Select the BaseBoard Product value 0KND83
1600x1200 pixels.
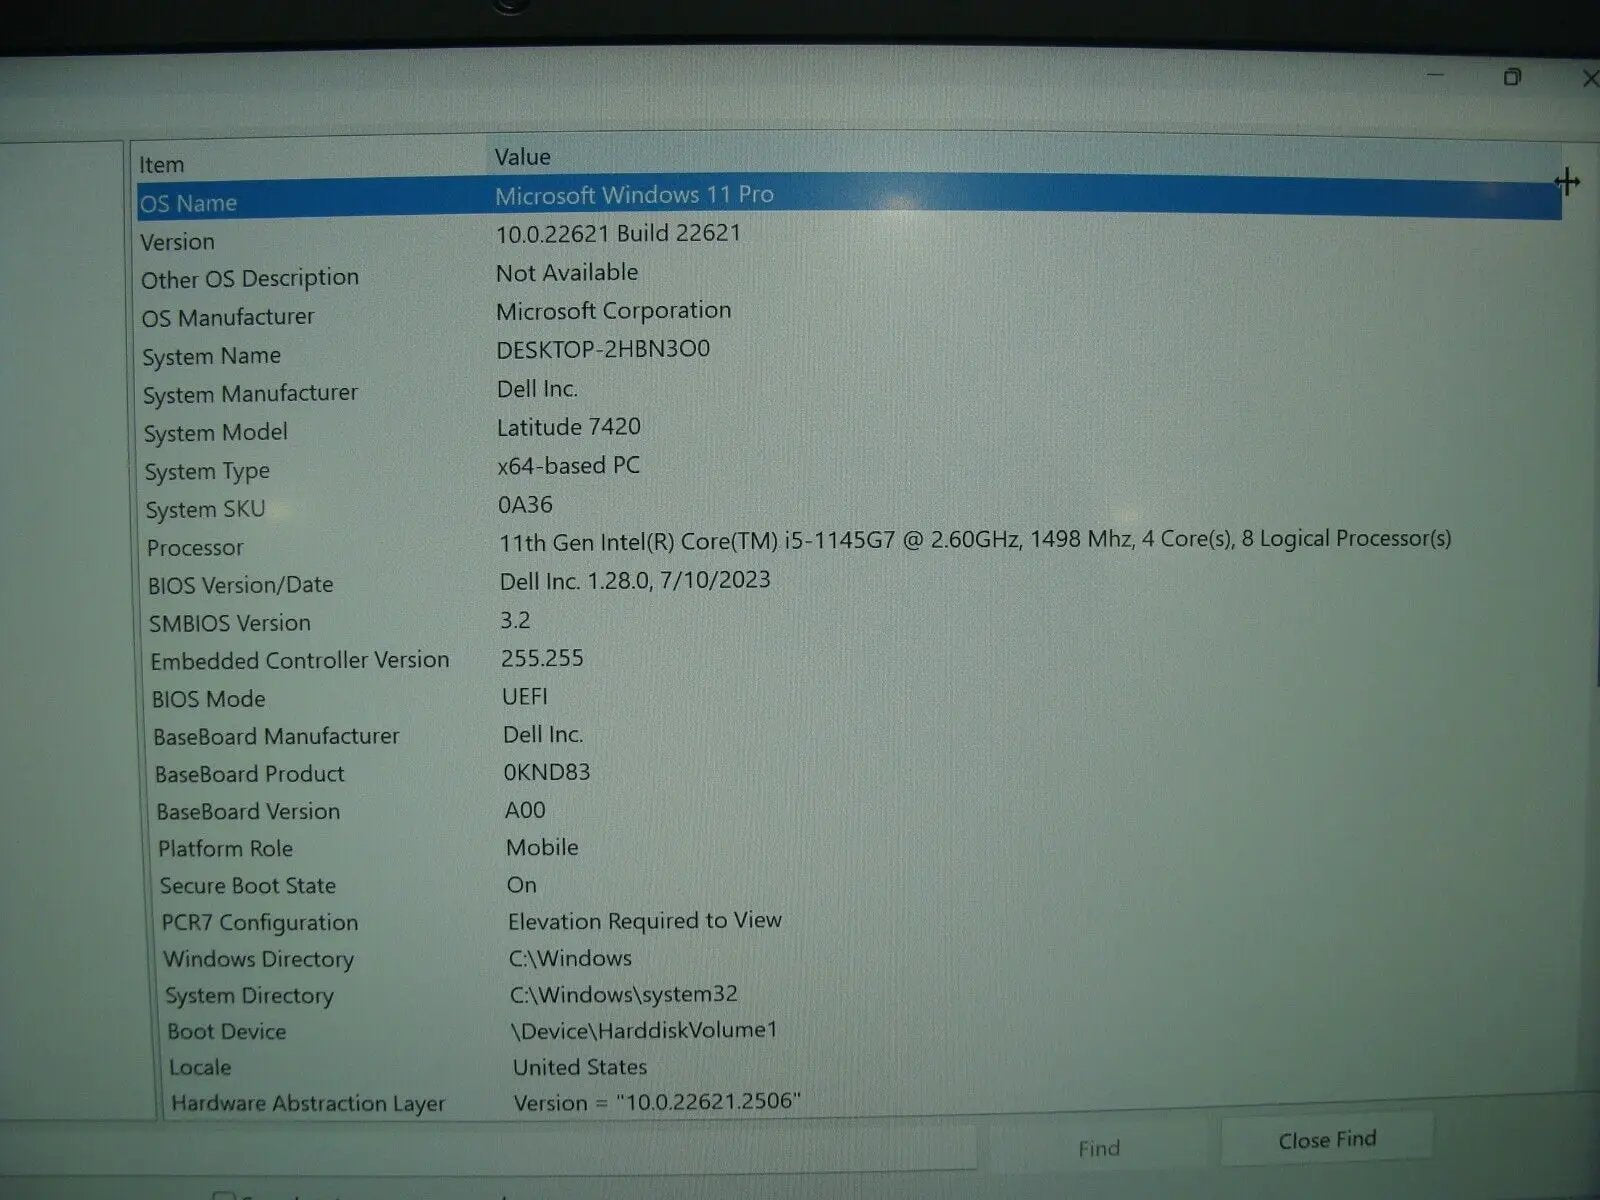[547, 772]
